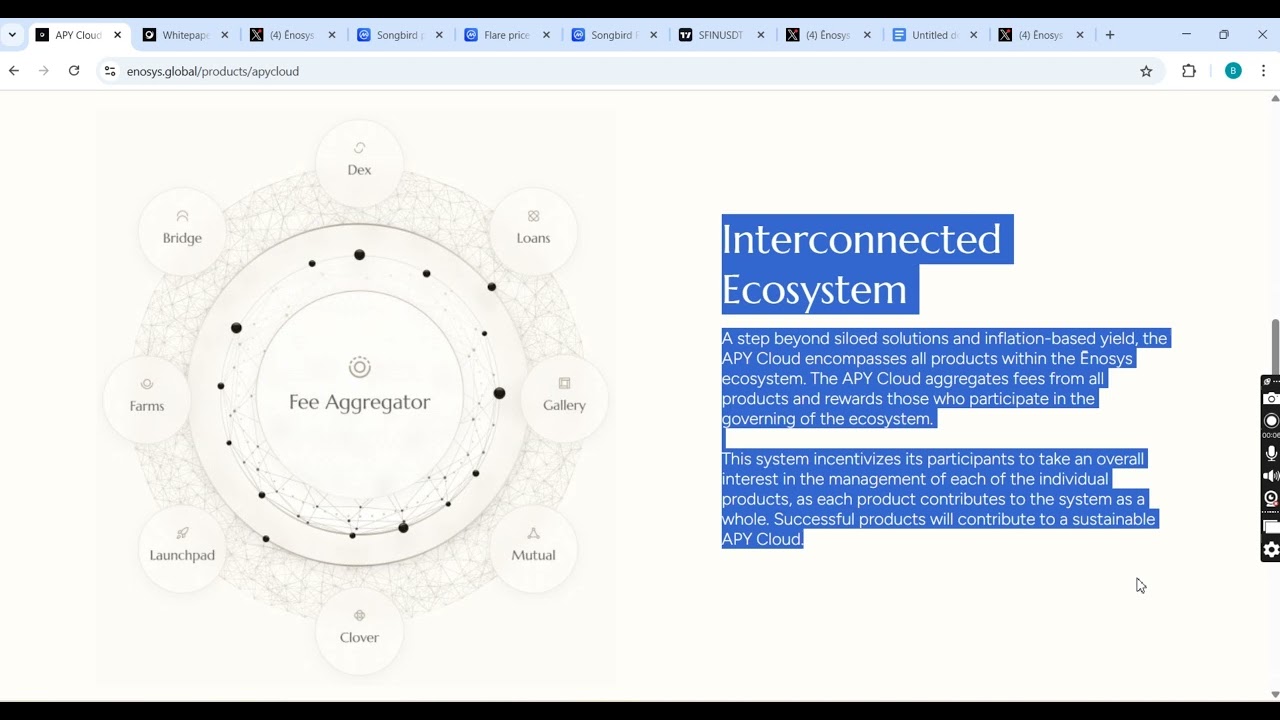Expand the tab search dropdown arrow
Image resolution: width=1280 pixels, height=720 pixels.
(12, 35)
